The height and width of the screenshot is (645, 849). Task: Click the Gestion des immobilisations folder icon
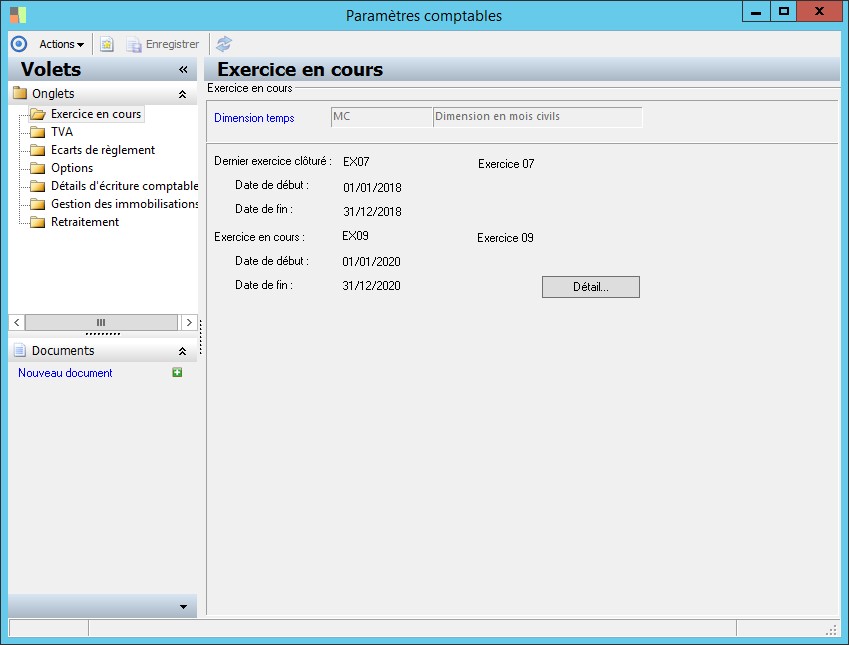38,204
